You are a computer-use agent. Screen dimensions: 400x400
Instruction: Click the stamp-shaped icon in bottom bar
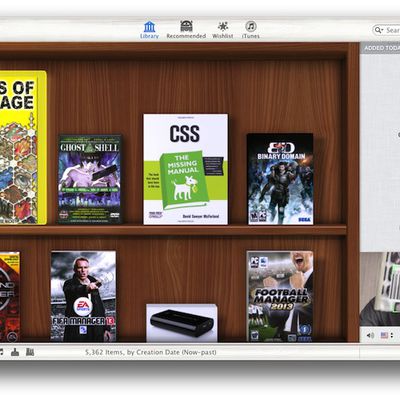point(15,352)
